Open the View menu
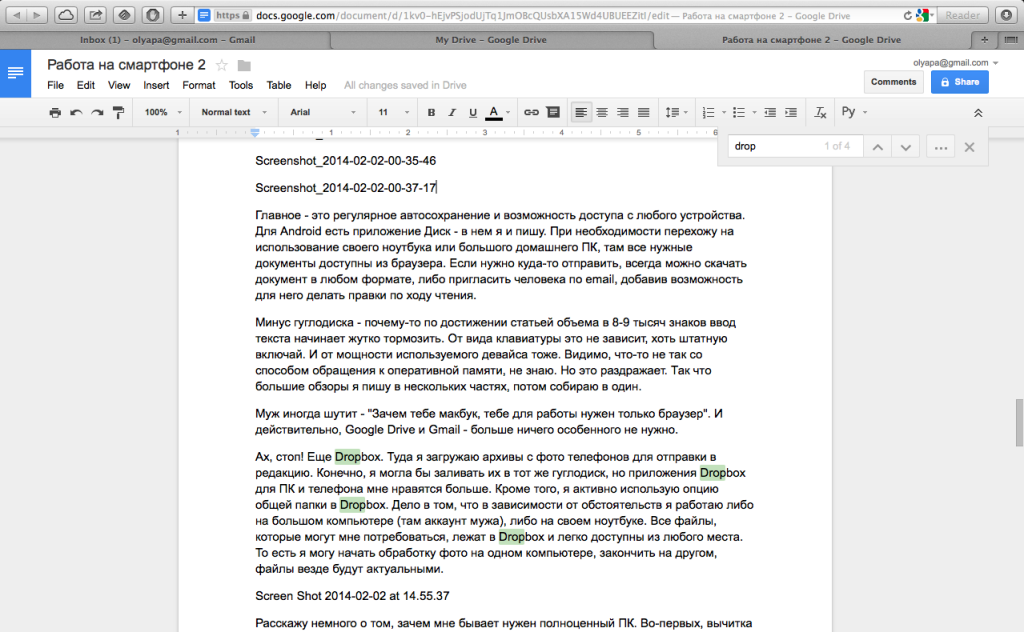 point(119,85)
